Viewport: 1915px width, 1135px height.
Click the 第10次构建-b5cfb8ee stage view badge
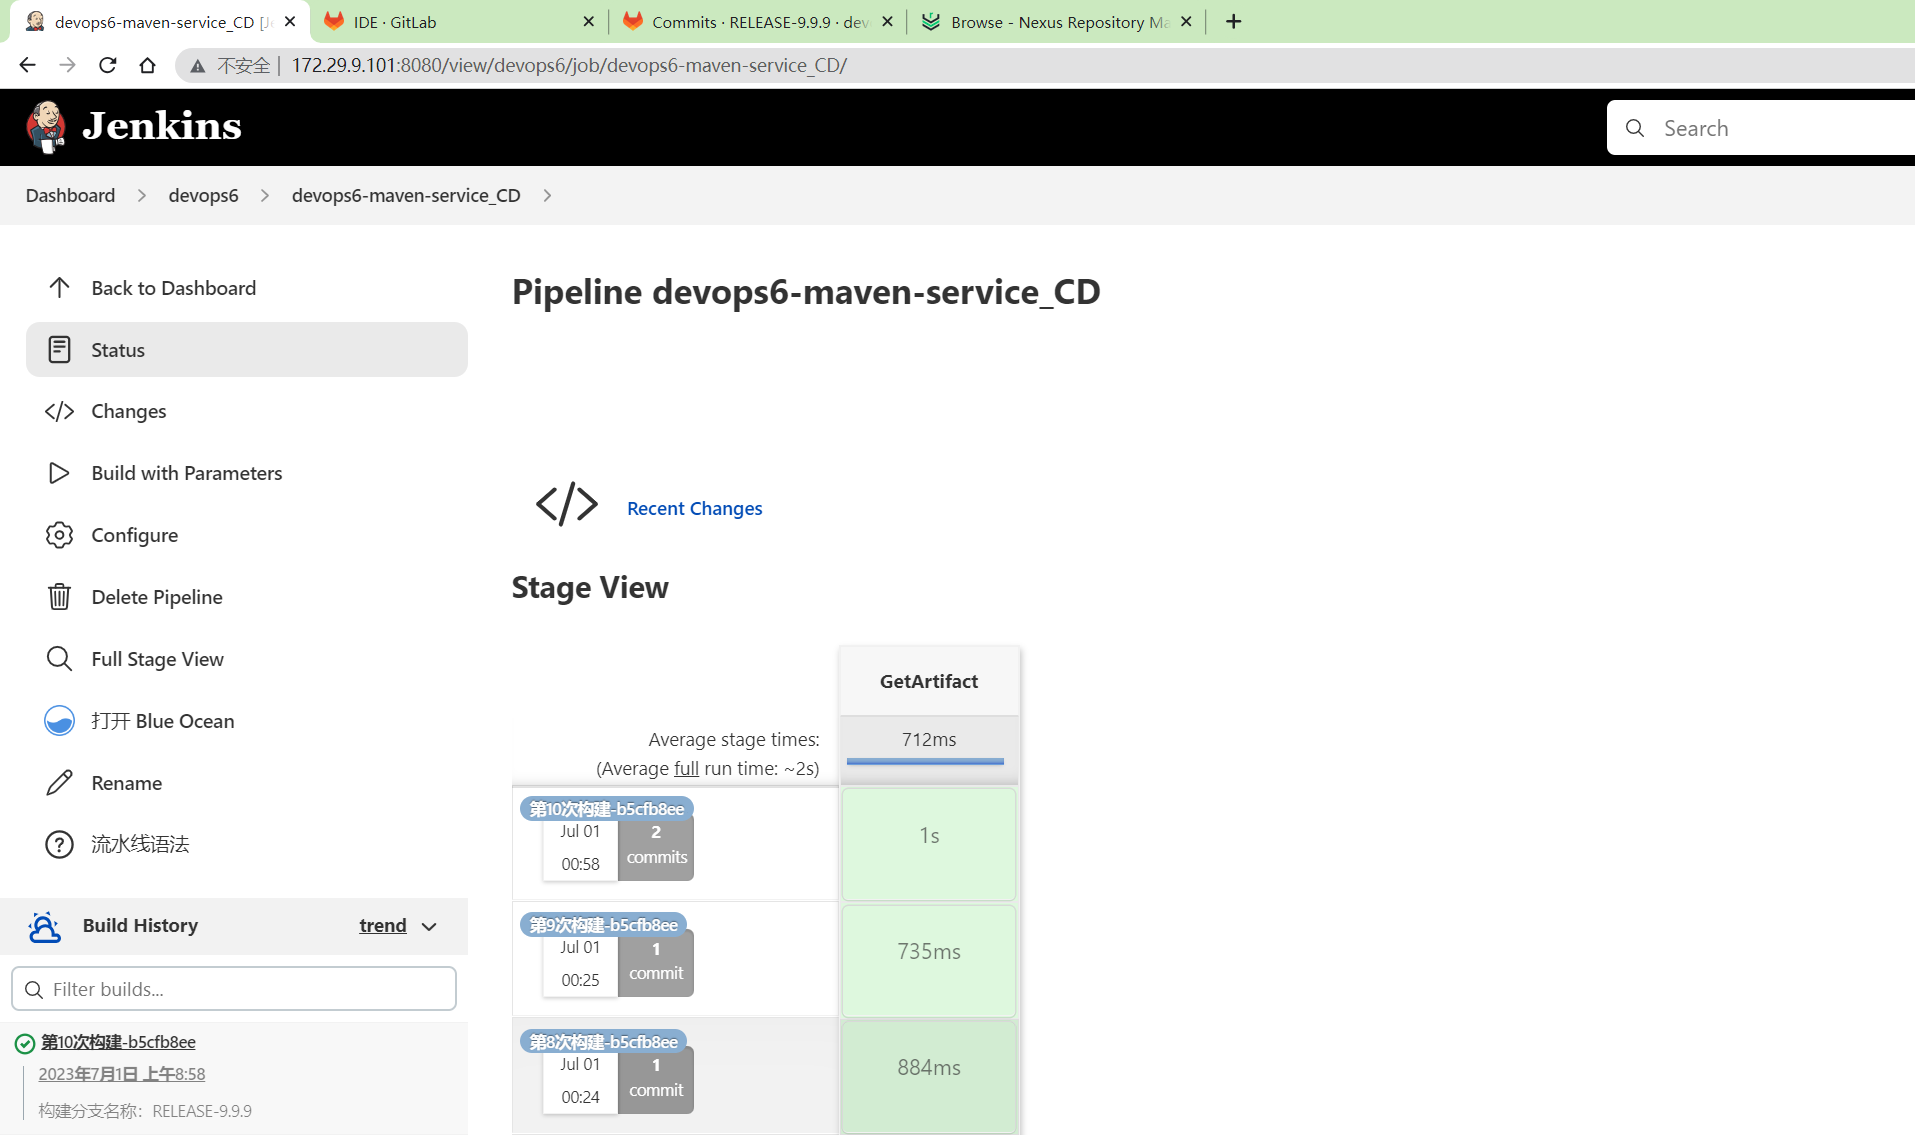(607, 808)
